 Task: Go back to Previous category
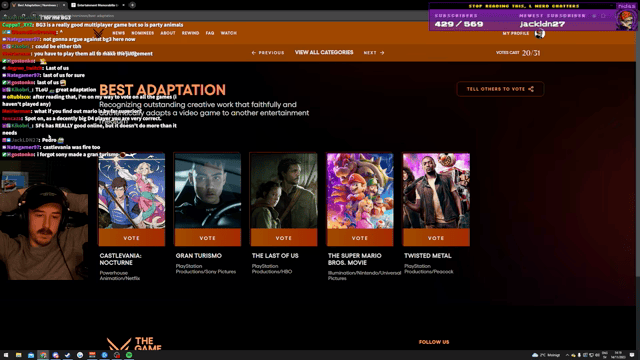(x=268, y=53)
